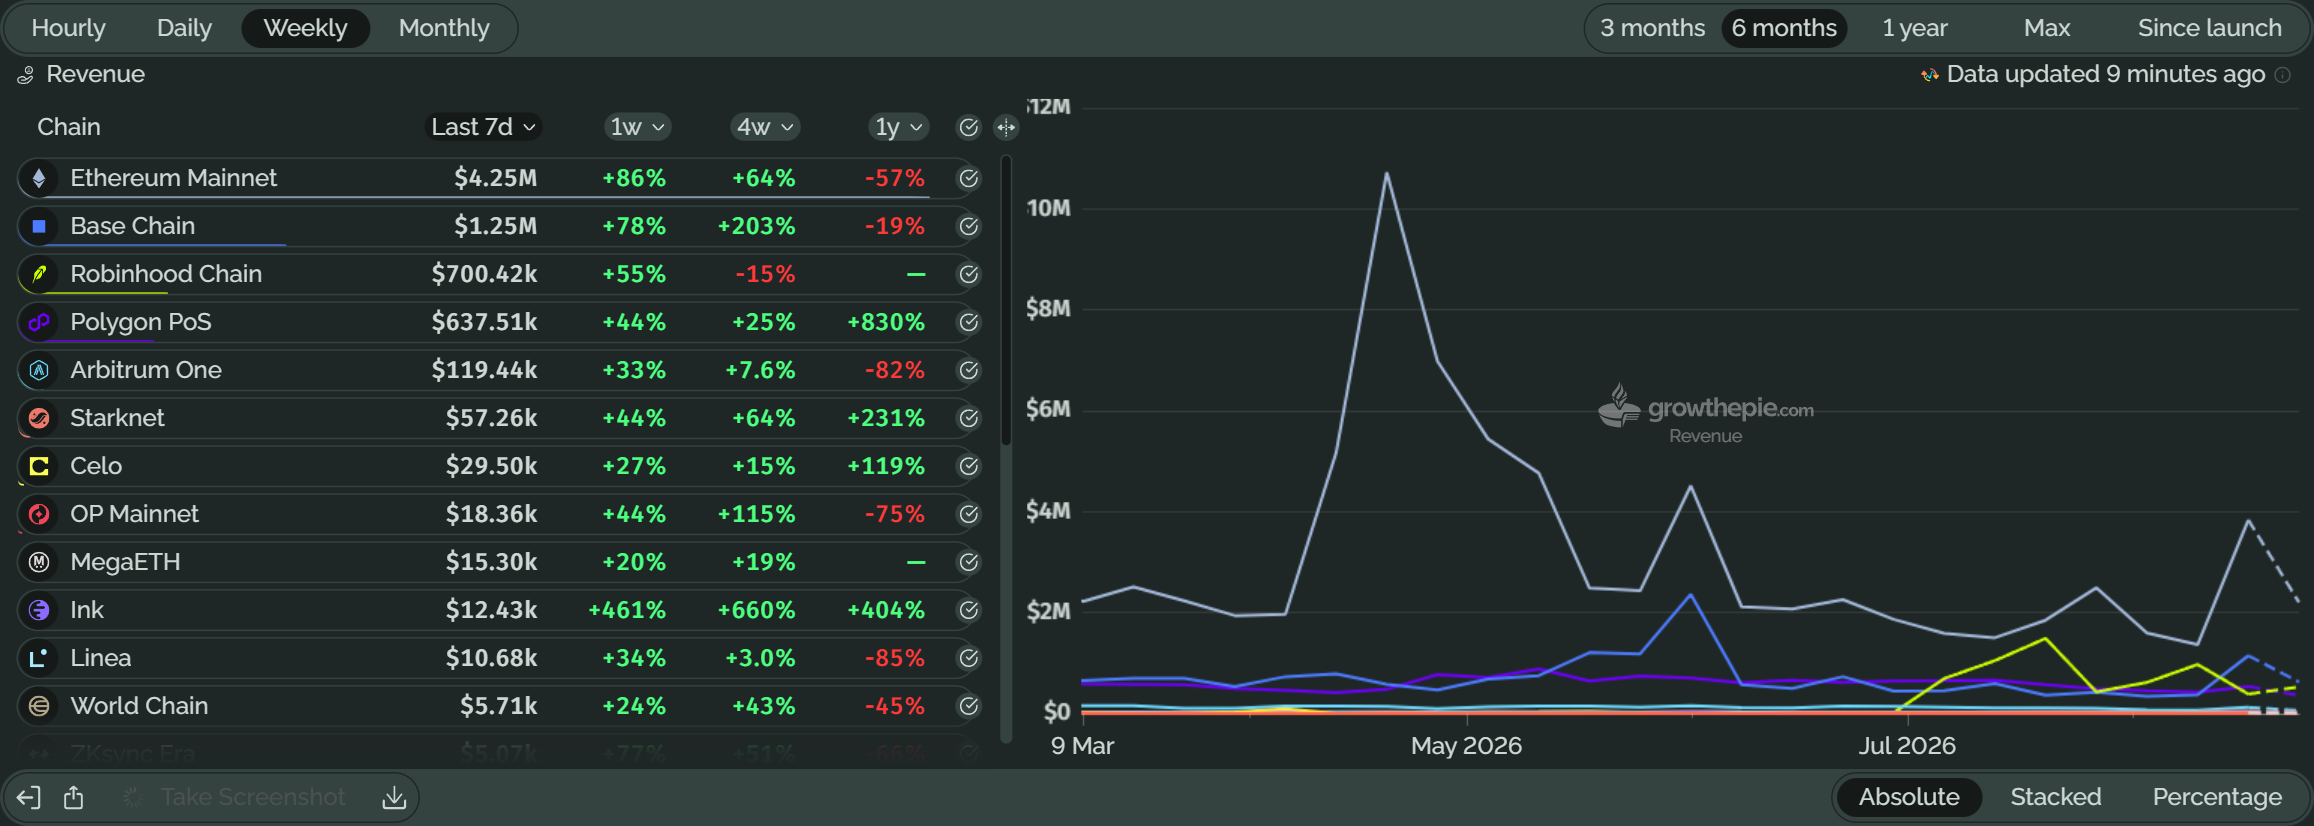This screenshot has width=2314, height=826.
Task: Click the Robinhood Chain feather icon
Action: (39, 274)
